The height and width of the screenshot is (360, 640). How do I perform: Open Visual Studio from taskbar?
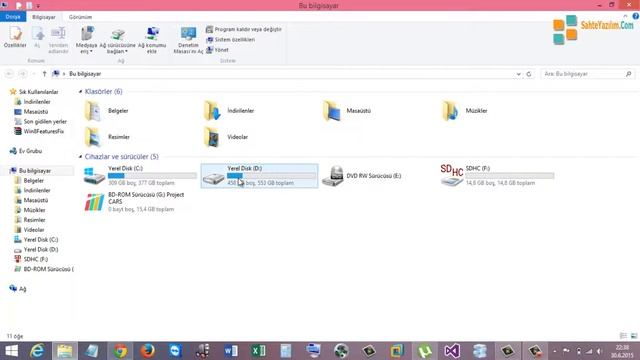tap(452, 351)
